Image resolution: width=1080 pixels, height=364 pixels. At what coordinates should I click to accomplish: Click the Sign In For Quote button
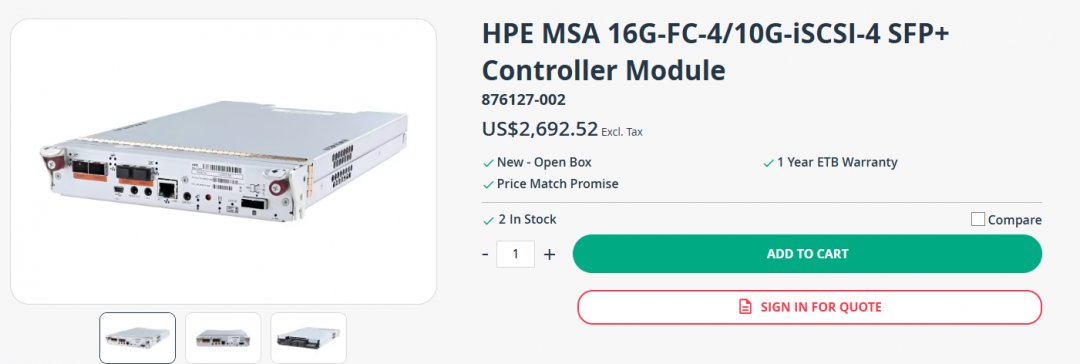[x=809, y=307]
